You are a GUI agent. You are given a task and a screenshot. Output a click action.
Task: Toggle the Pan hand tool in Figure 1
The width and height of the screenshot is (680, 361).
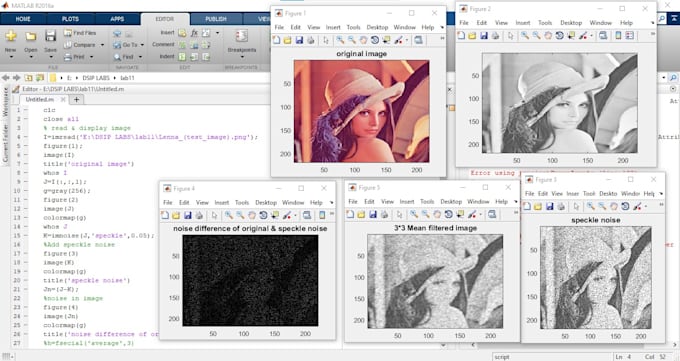coord(363,40)
